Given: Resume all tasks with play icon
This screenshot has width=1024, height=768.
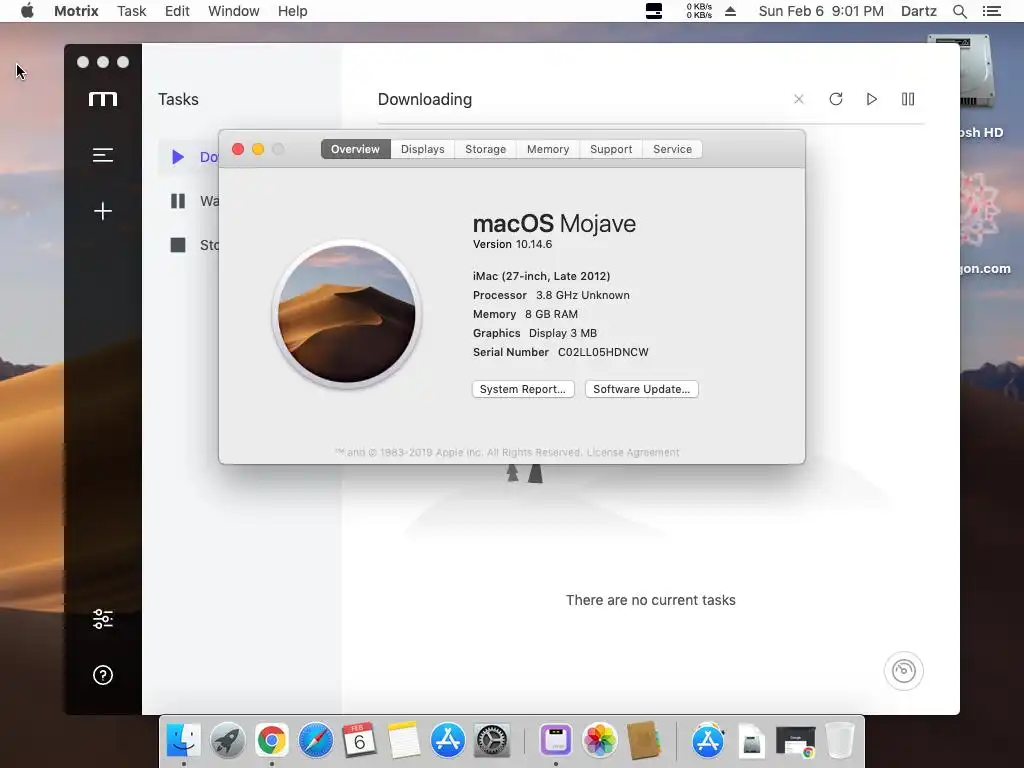Looking at the screenshot, I should coord(872,99).
